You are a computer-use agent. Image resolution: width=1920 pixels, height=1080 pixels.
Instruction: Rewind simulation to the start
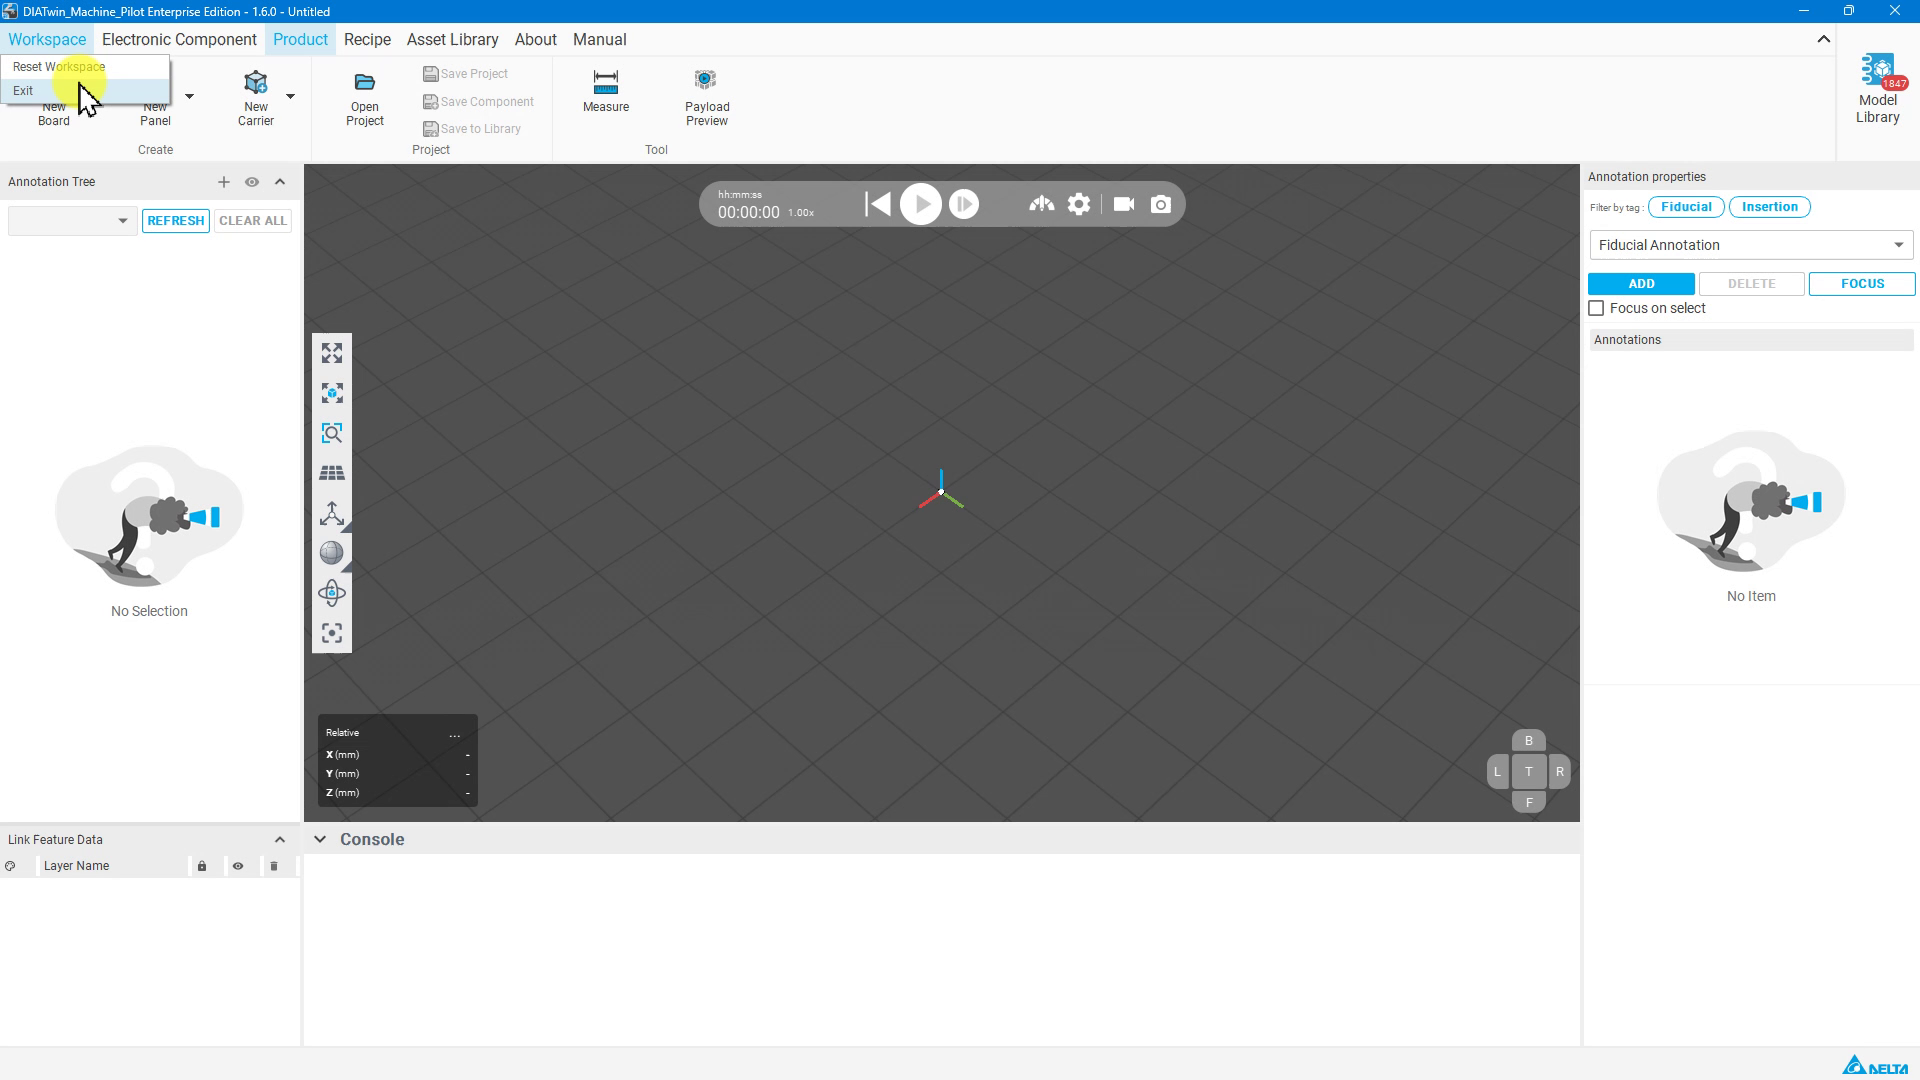[x=878, y=204]
